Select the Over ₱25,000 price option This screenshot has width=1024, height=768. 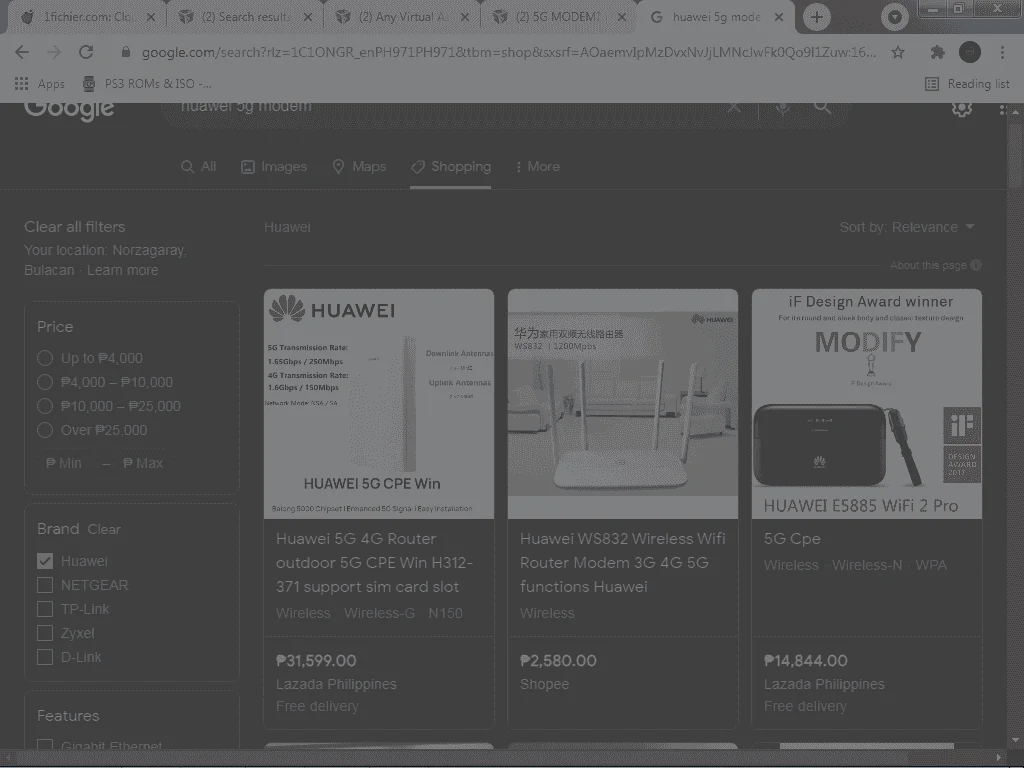coord(45,430)
